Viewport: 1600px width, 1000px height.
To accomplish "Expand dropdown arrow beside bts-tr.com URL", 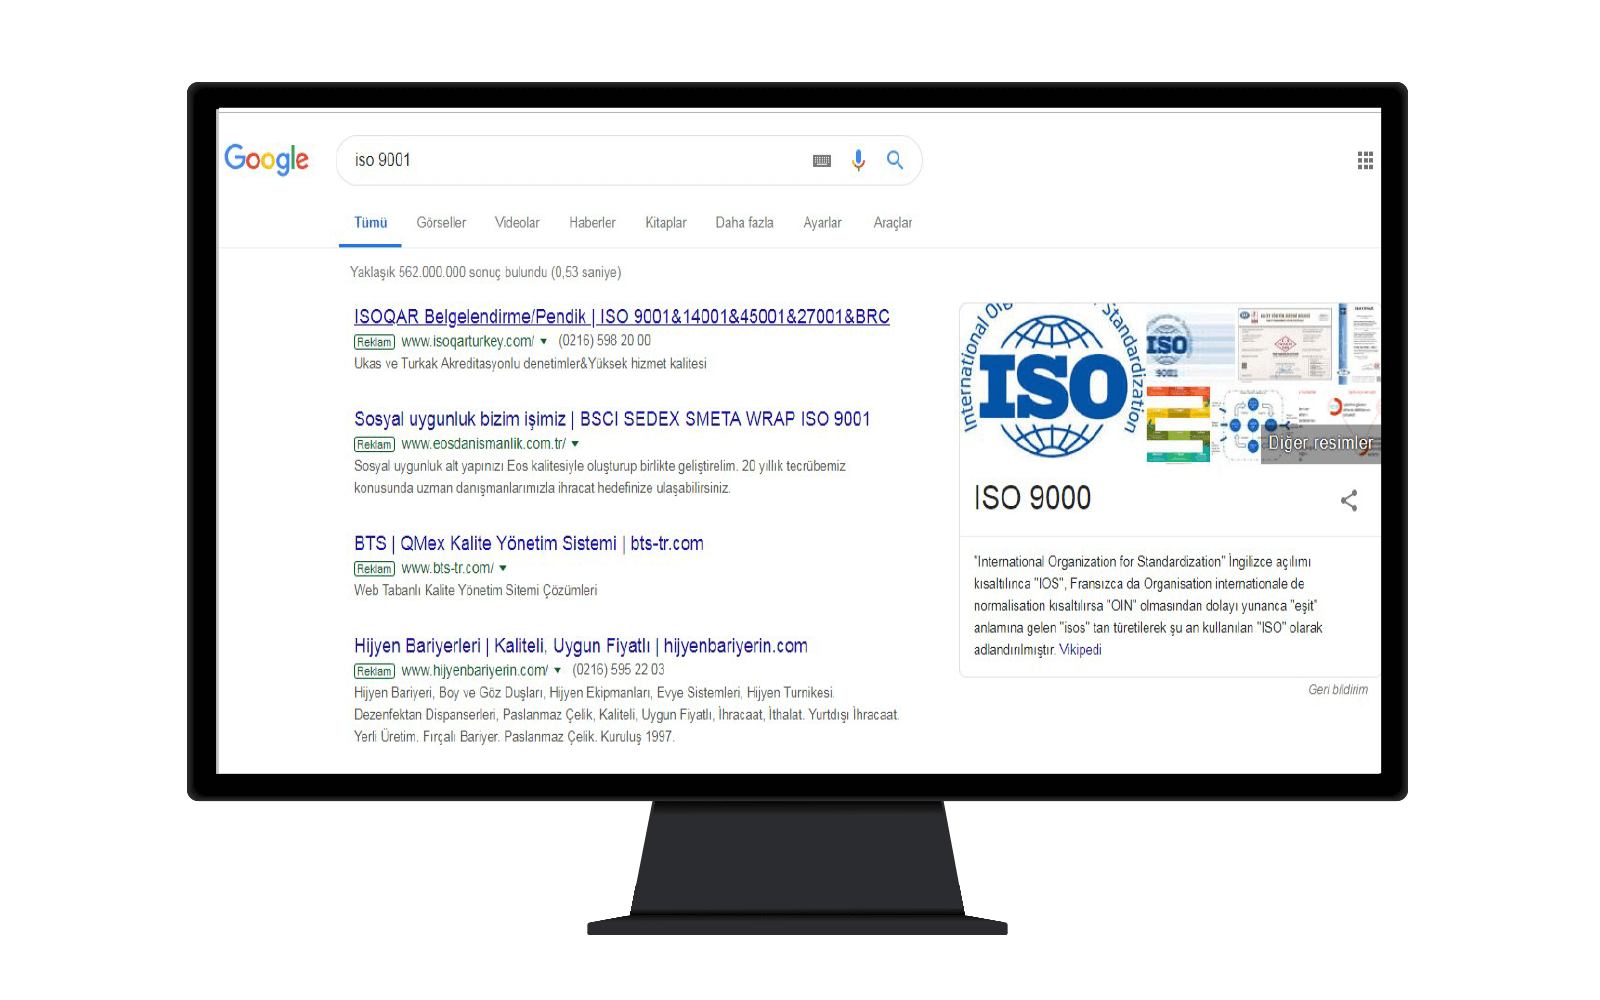I will tap(503, 568).
